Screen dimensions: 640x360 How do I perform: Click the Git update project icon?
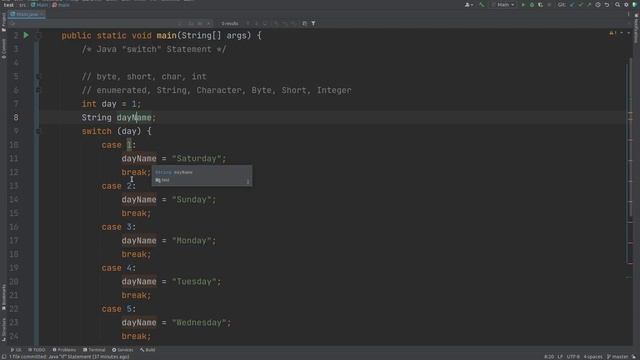point(572,5)
